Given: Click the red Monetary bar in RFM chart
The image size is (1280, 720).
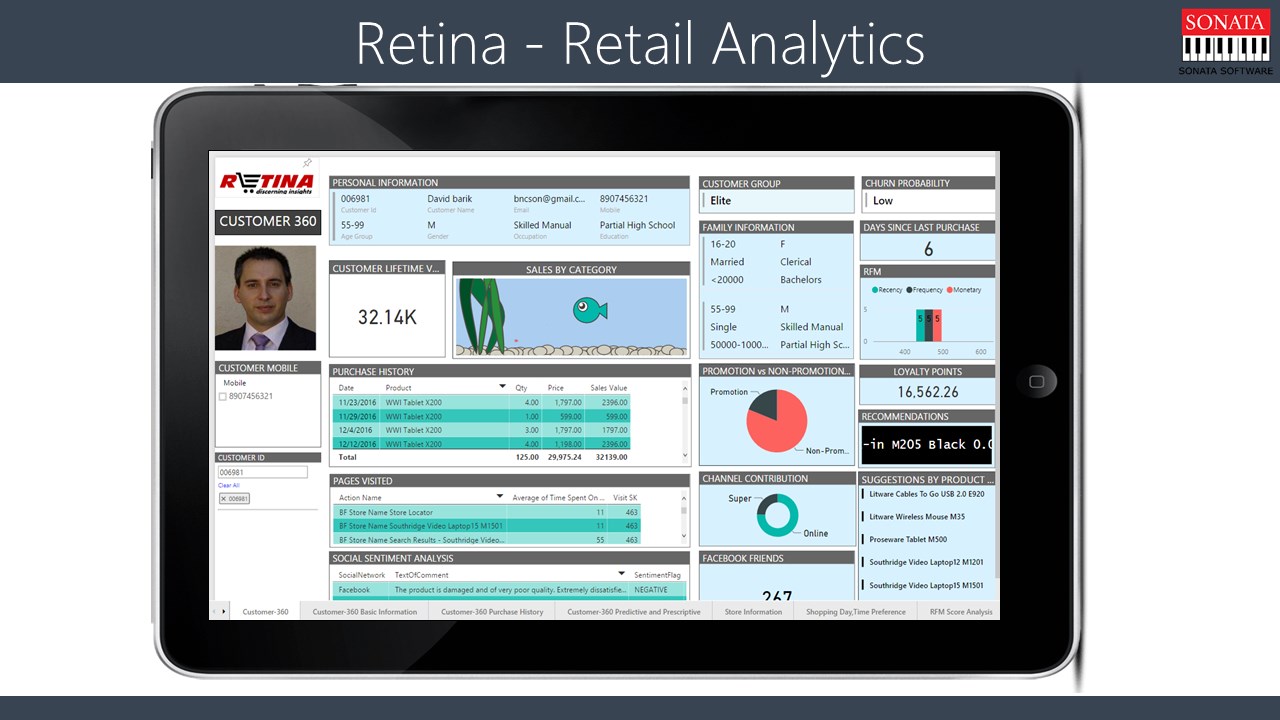Looking at the screenshot, I should tap(938, 325).
